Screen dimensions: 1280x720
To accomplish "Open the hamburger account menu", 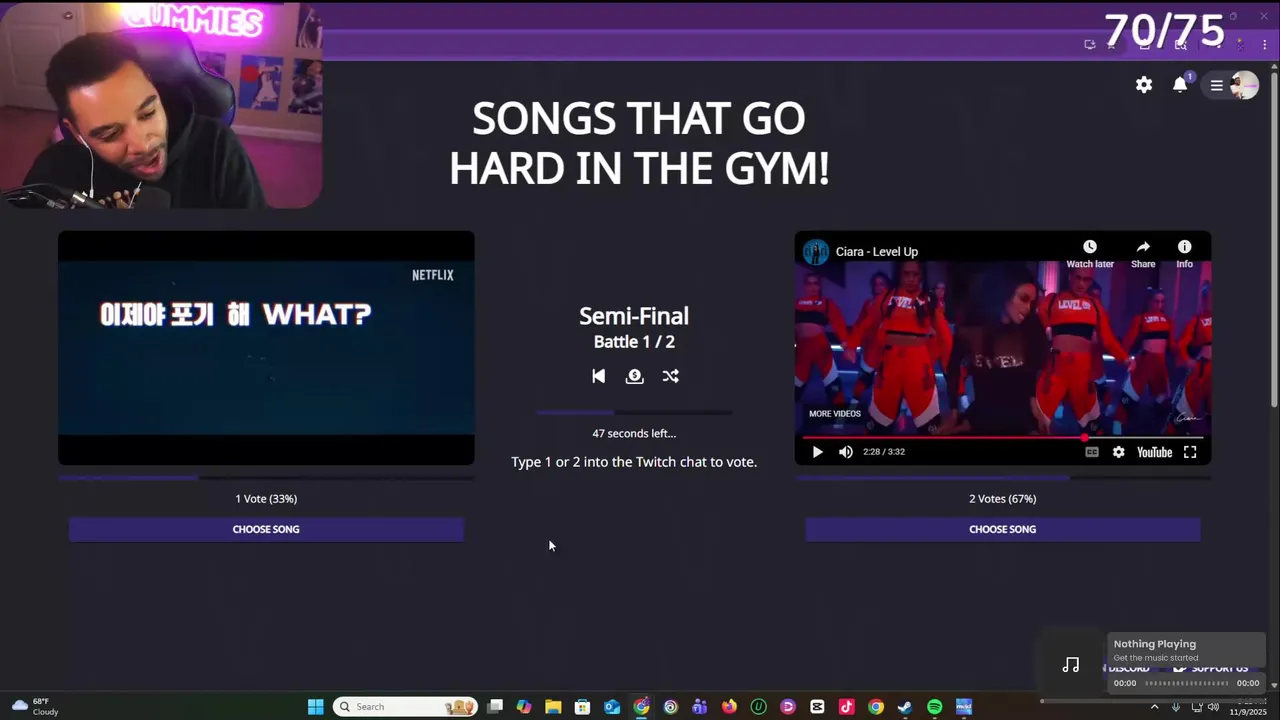I will 1217,85.
